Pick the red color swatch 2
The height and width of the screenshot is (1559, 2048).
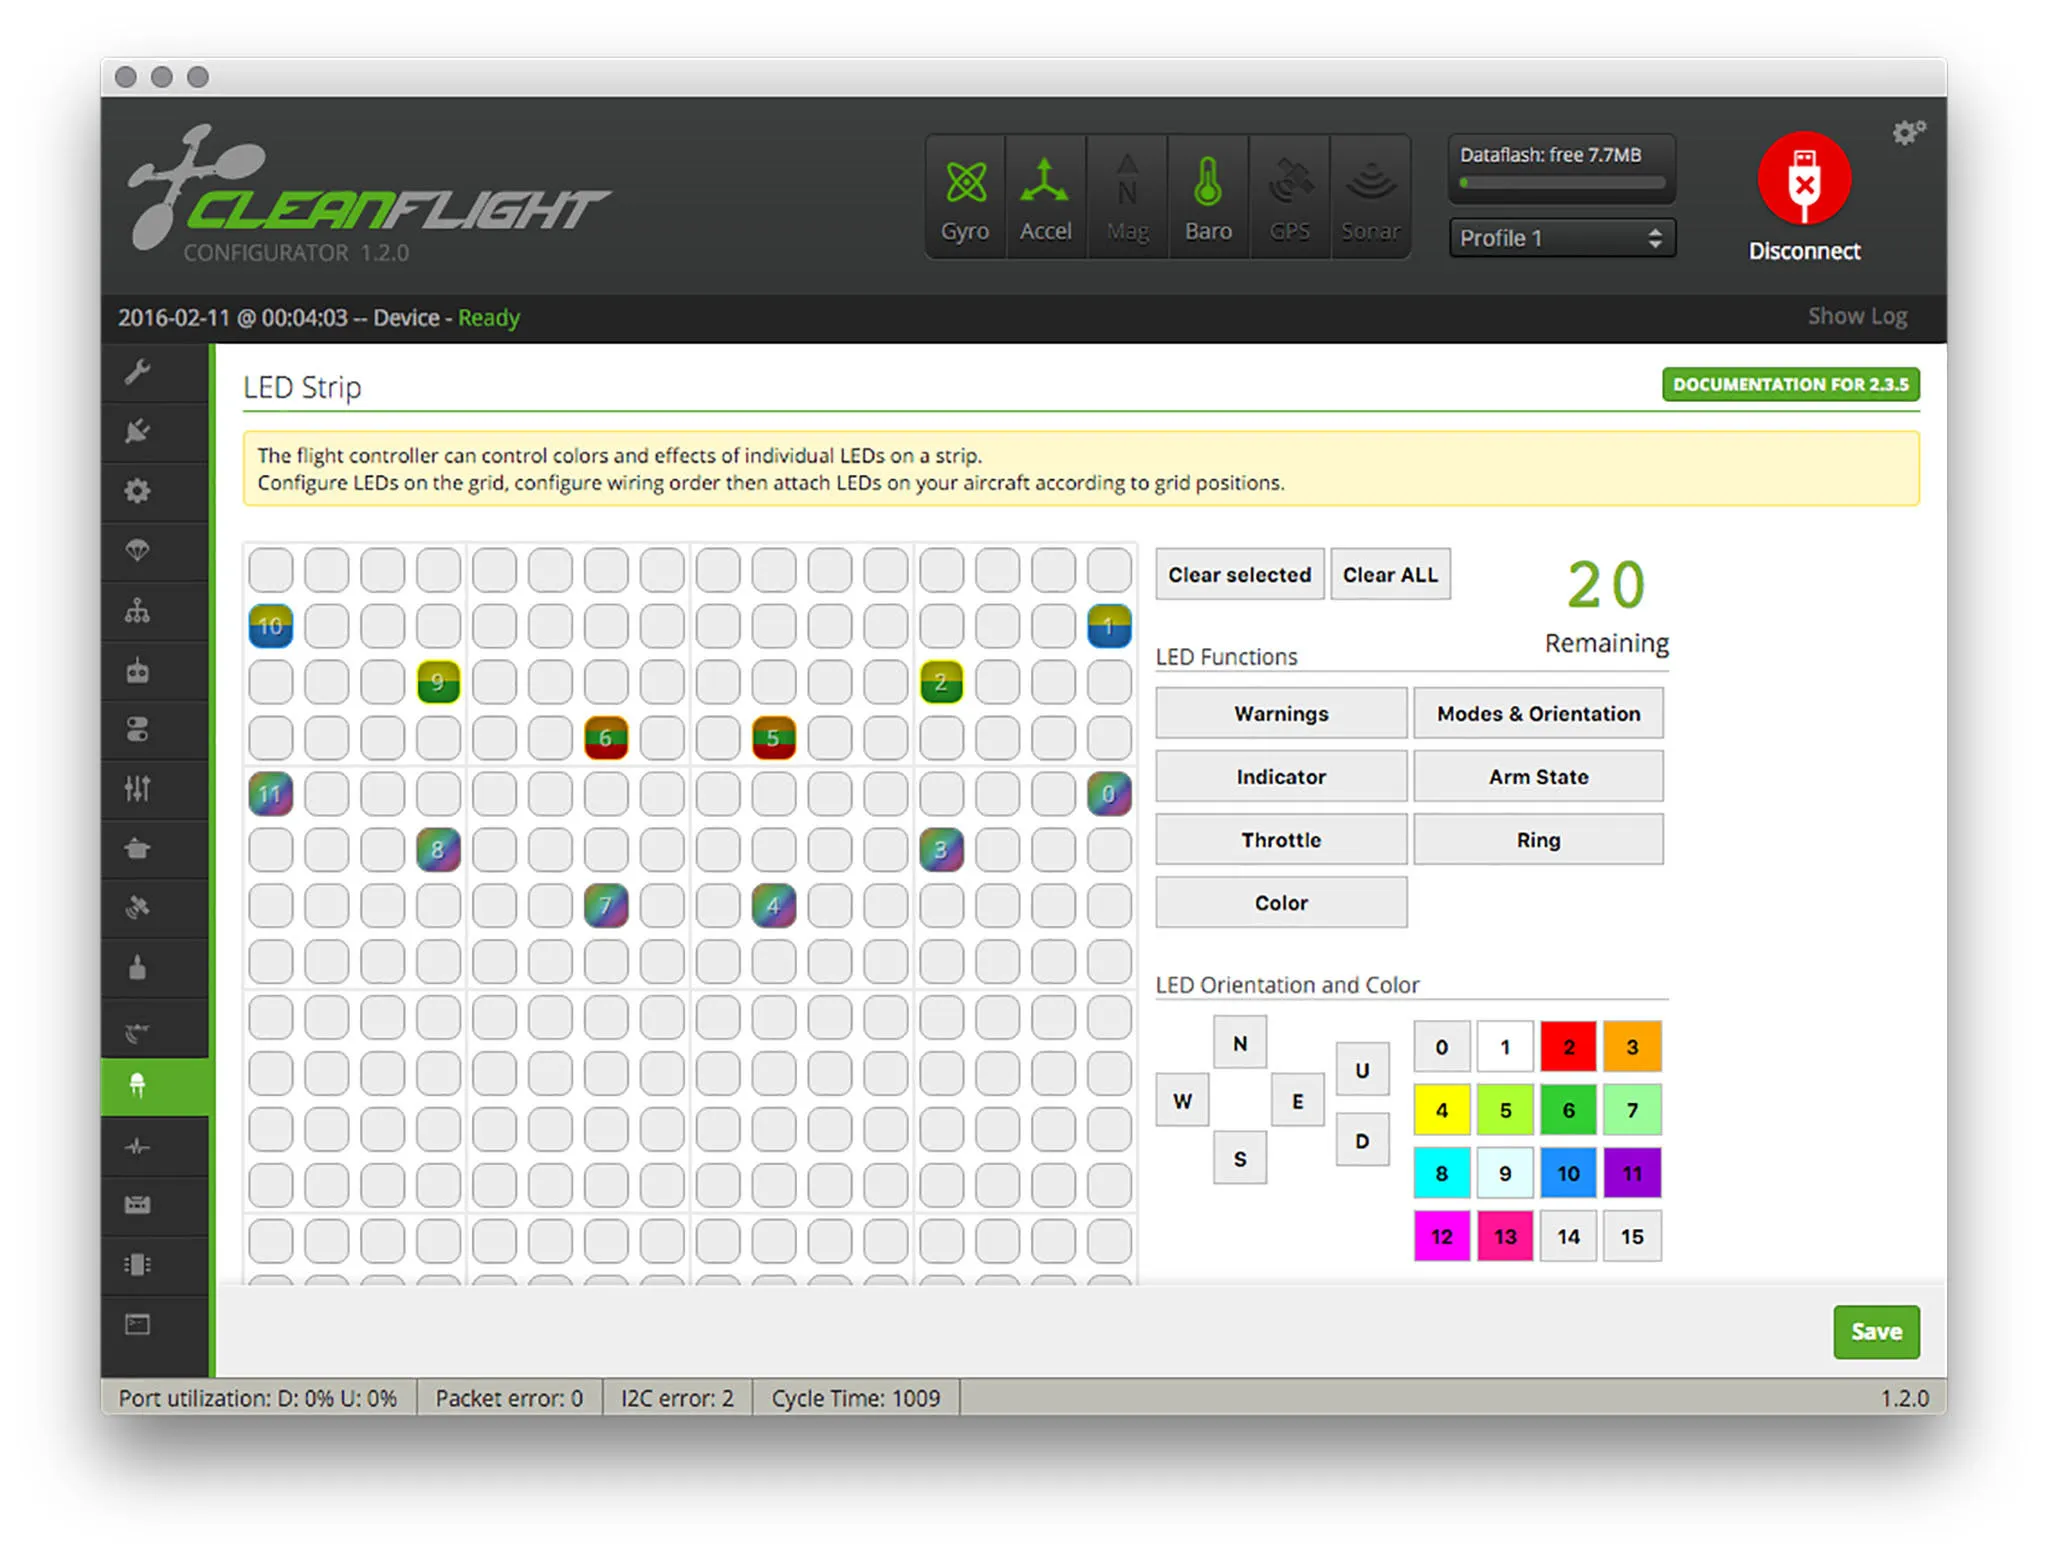click(1567, 1047)
